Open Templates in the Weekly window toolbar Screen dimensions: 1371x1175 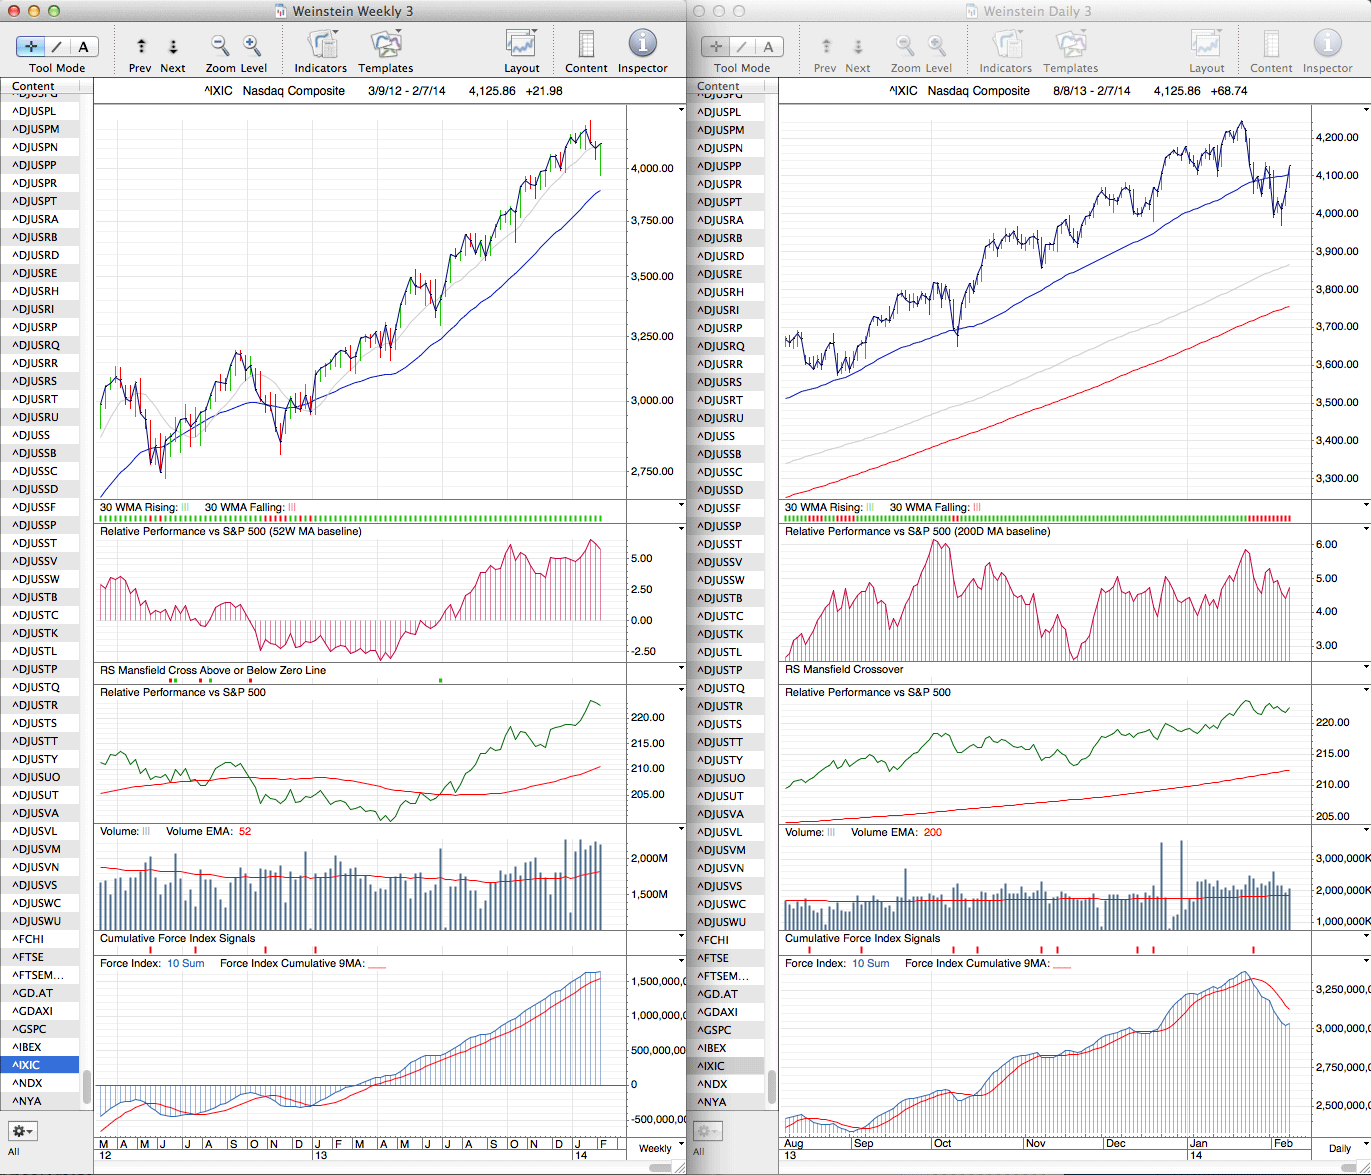coord(385,45)
